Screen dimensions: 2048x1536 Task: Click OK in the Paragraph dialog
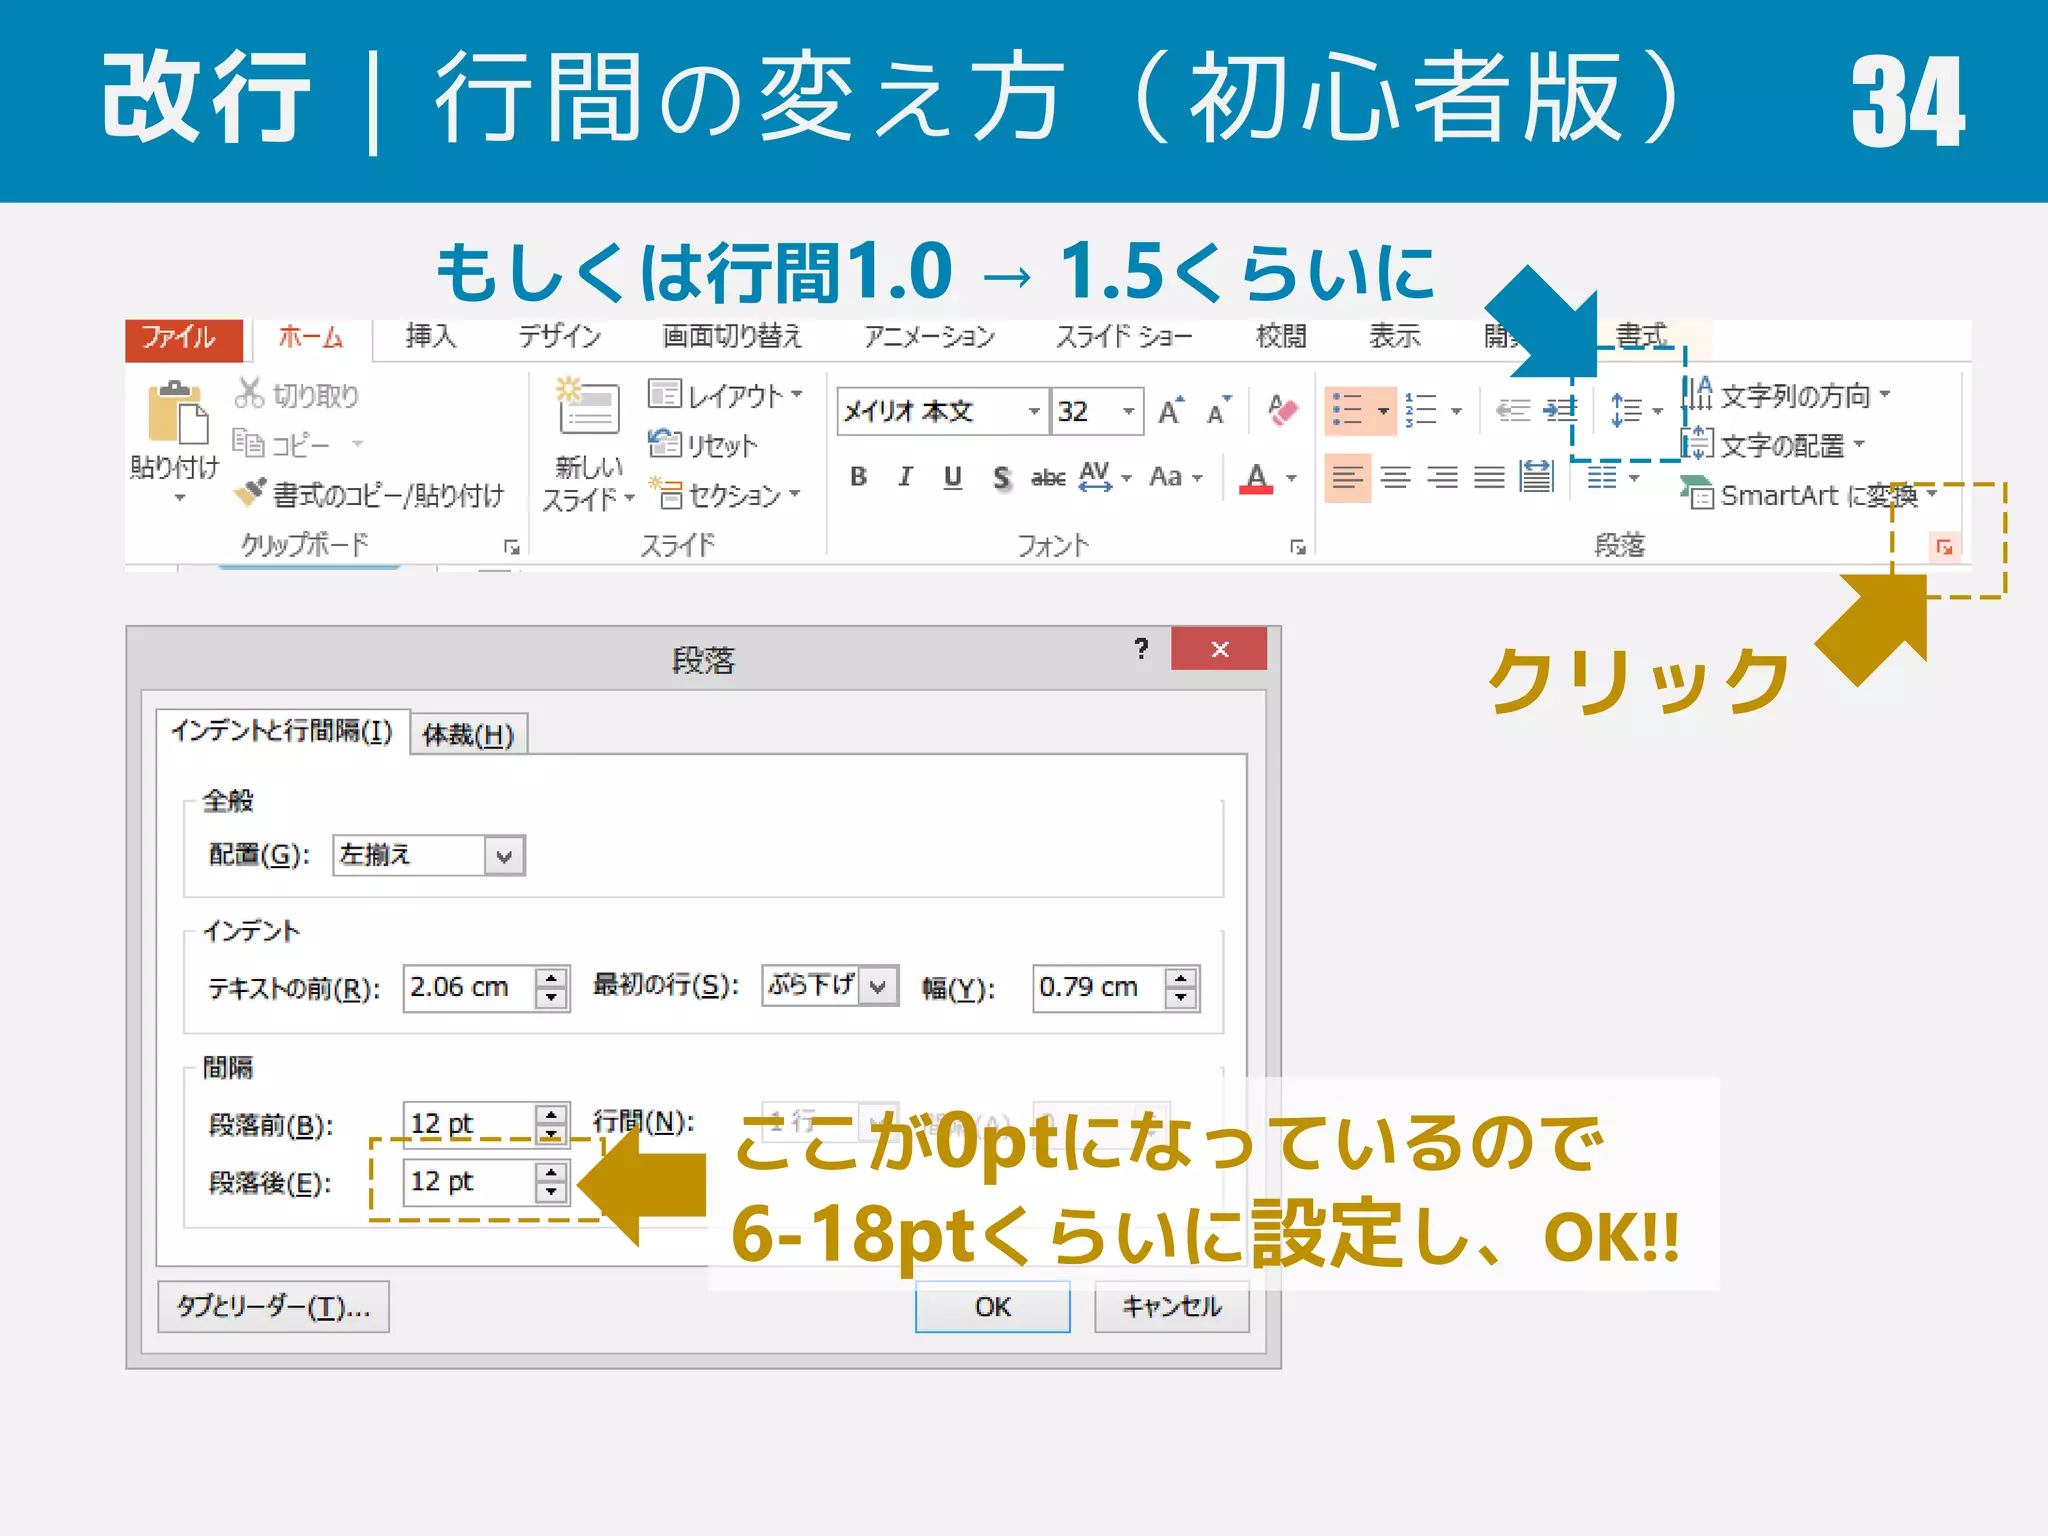coord(993,1307)
